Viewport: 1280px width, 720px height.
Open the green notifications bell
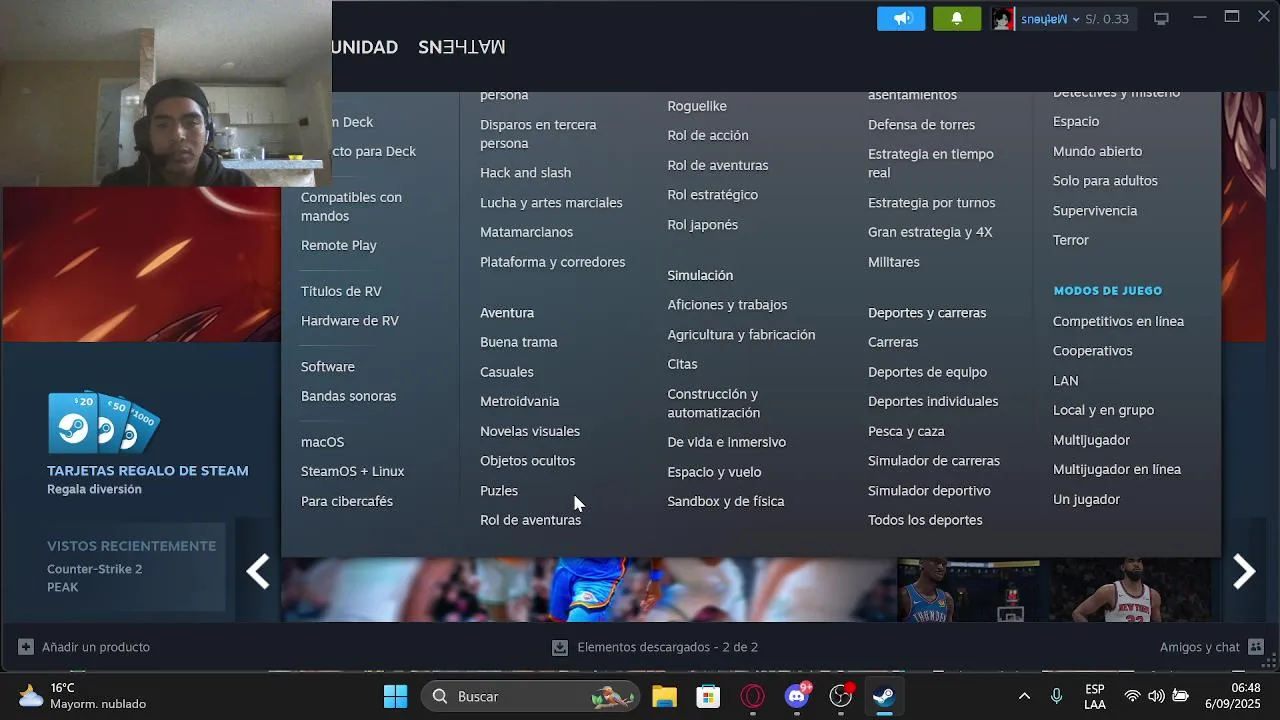957,19
